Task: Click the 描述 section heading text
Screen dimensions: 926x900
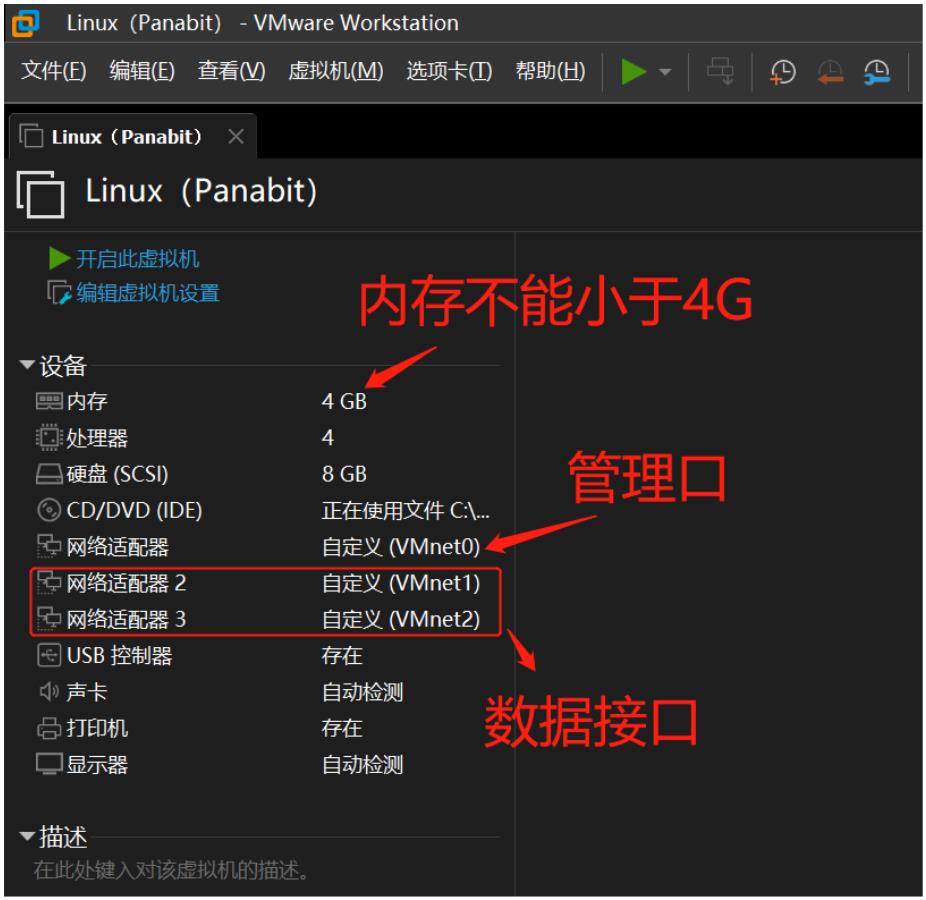Action: 63,837
